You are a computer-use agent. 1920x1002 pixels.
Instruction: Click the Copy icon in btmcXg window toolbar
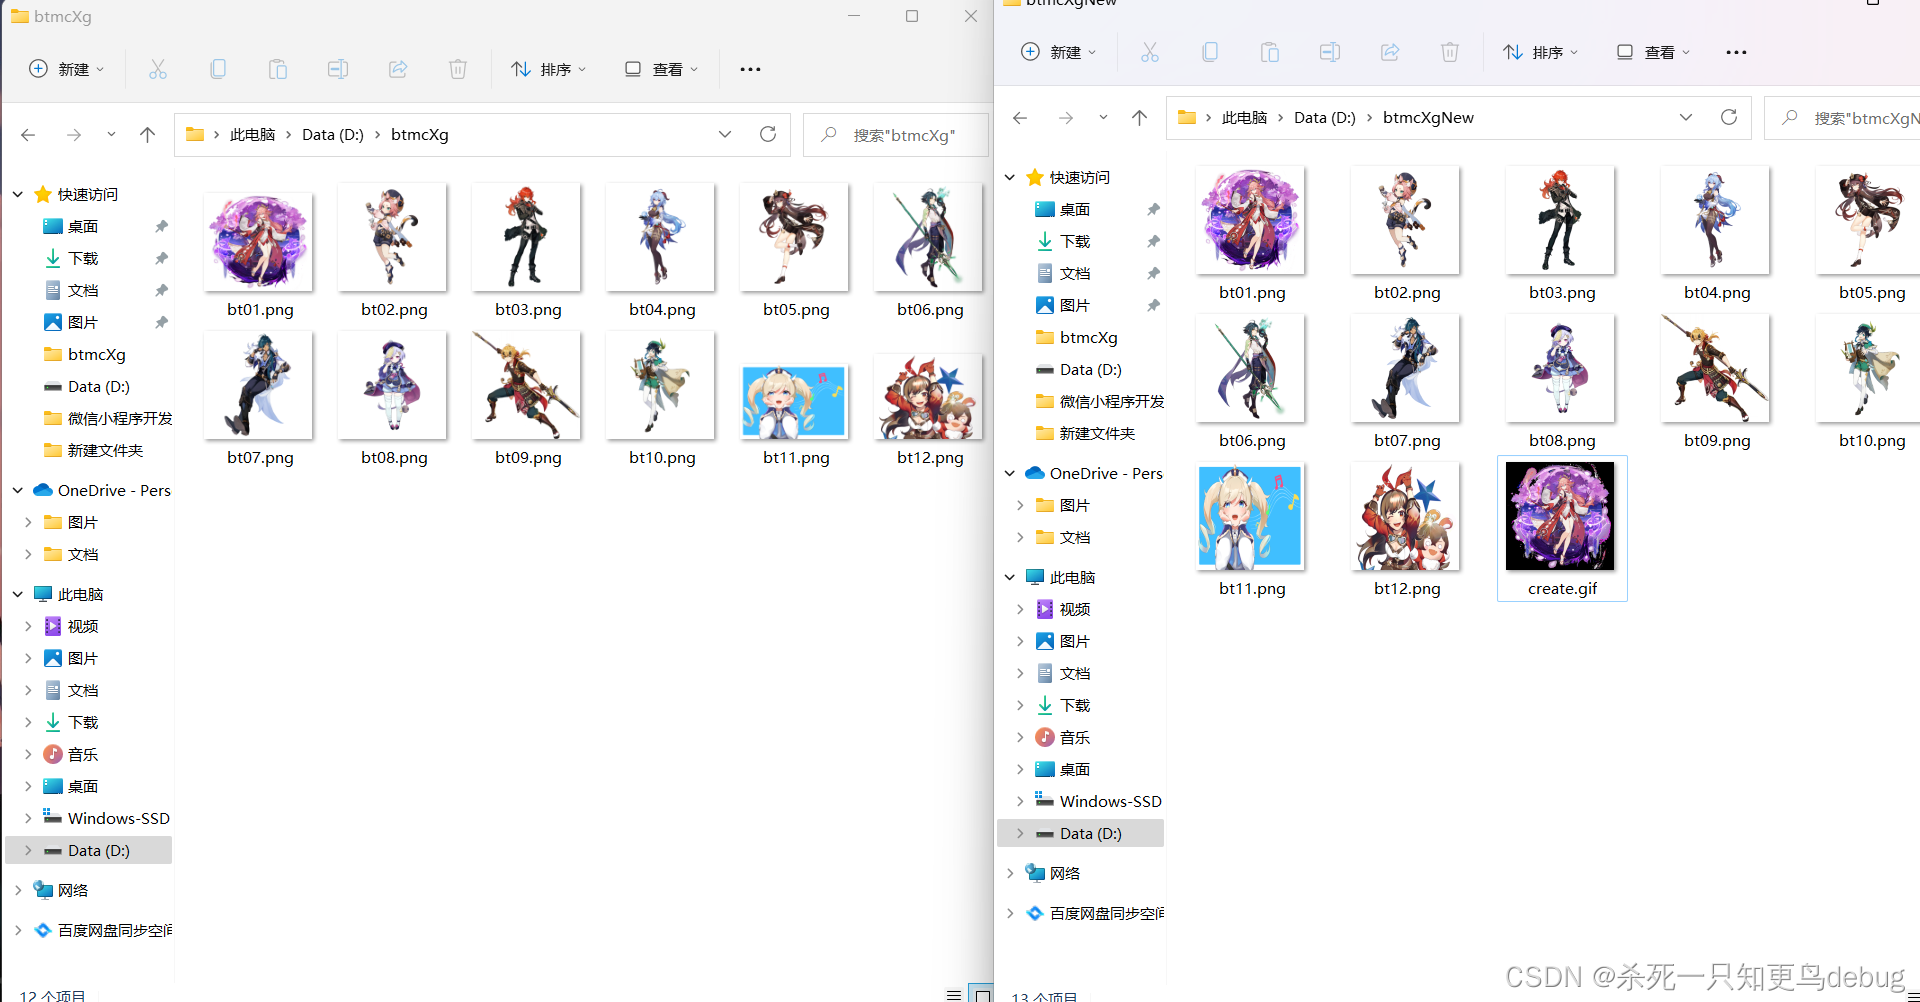[x=218, y=69]
